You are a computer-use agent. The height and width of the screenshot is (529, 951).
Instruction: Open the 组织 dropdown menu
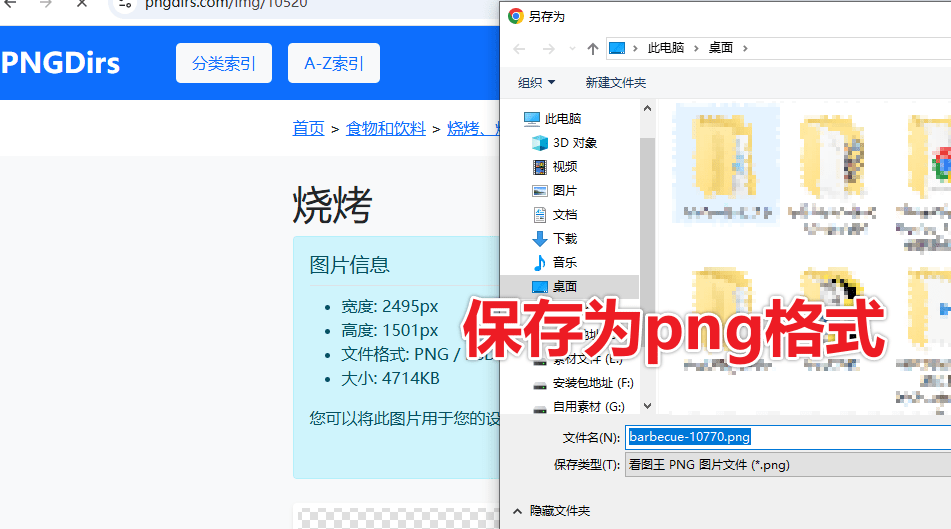[536, 83]
